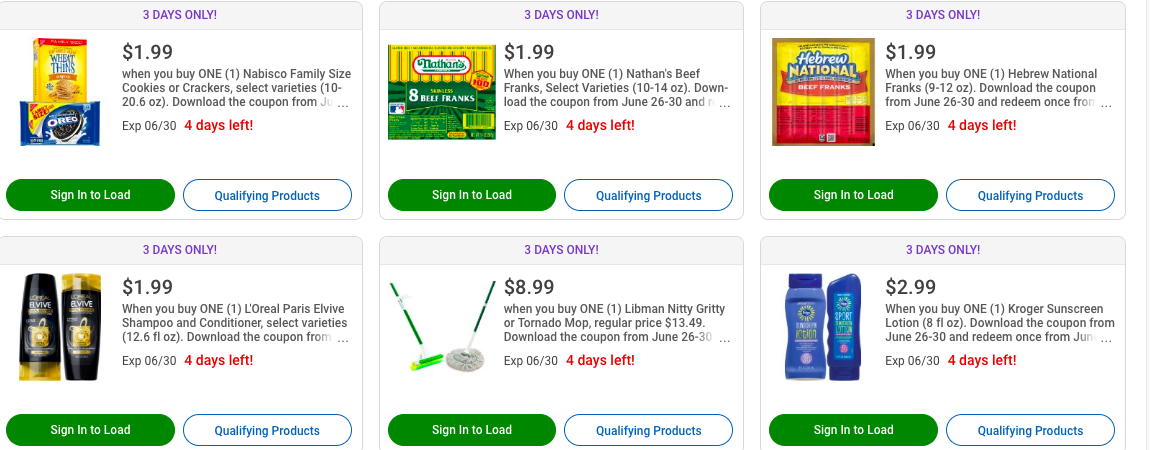
Task: View Qualifying Products for Nathan's Beef Franks
Action: coord(648,195)
